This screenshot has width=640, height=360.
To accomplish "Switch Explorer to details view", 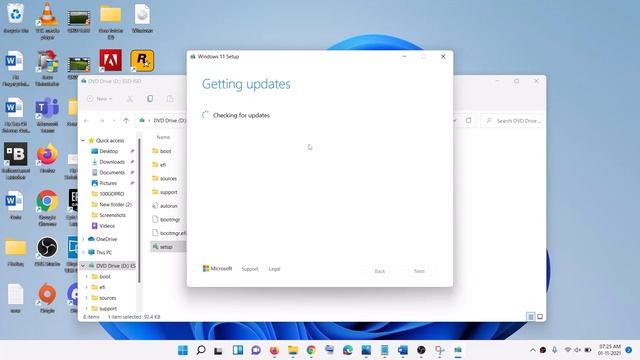I will pos(531,316).
